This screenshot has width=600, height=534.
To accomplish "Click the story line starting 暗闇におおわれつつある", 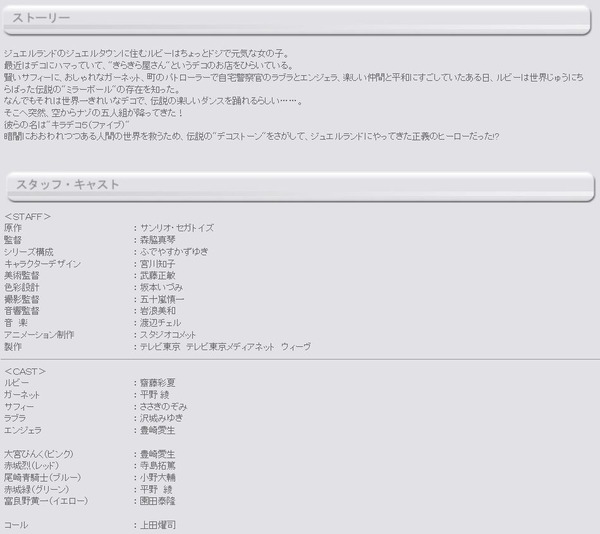I will coord(252,137).
